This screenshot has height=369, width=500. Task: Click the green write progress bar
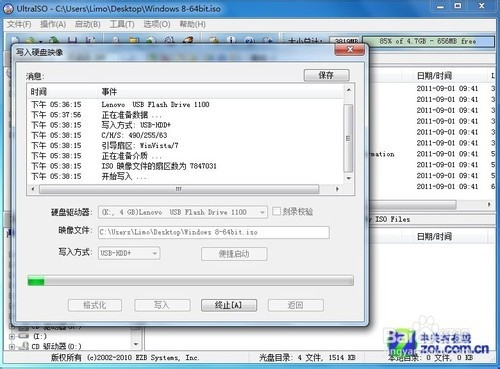pyautogui.click(x=191, y=281)
